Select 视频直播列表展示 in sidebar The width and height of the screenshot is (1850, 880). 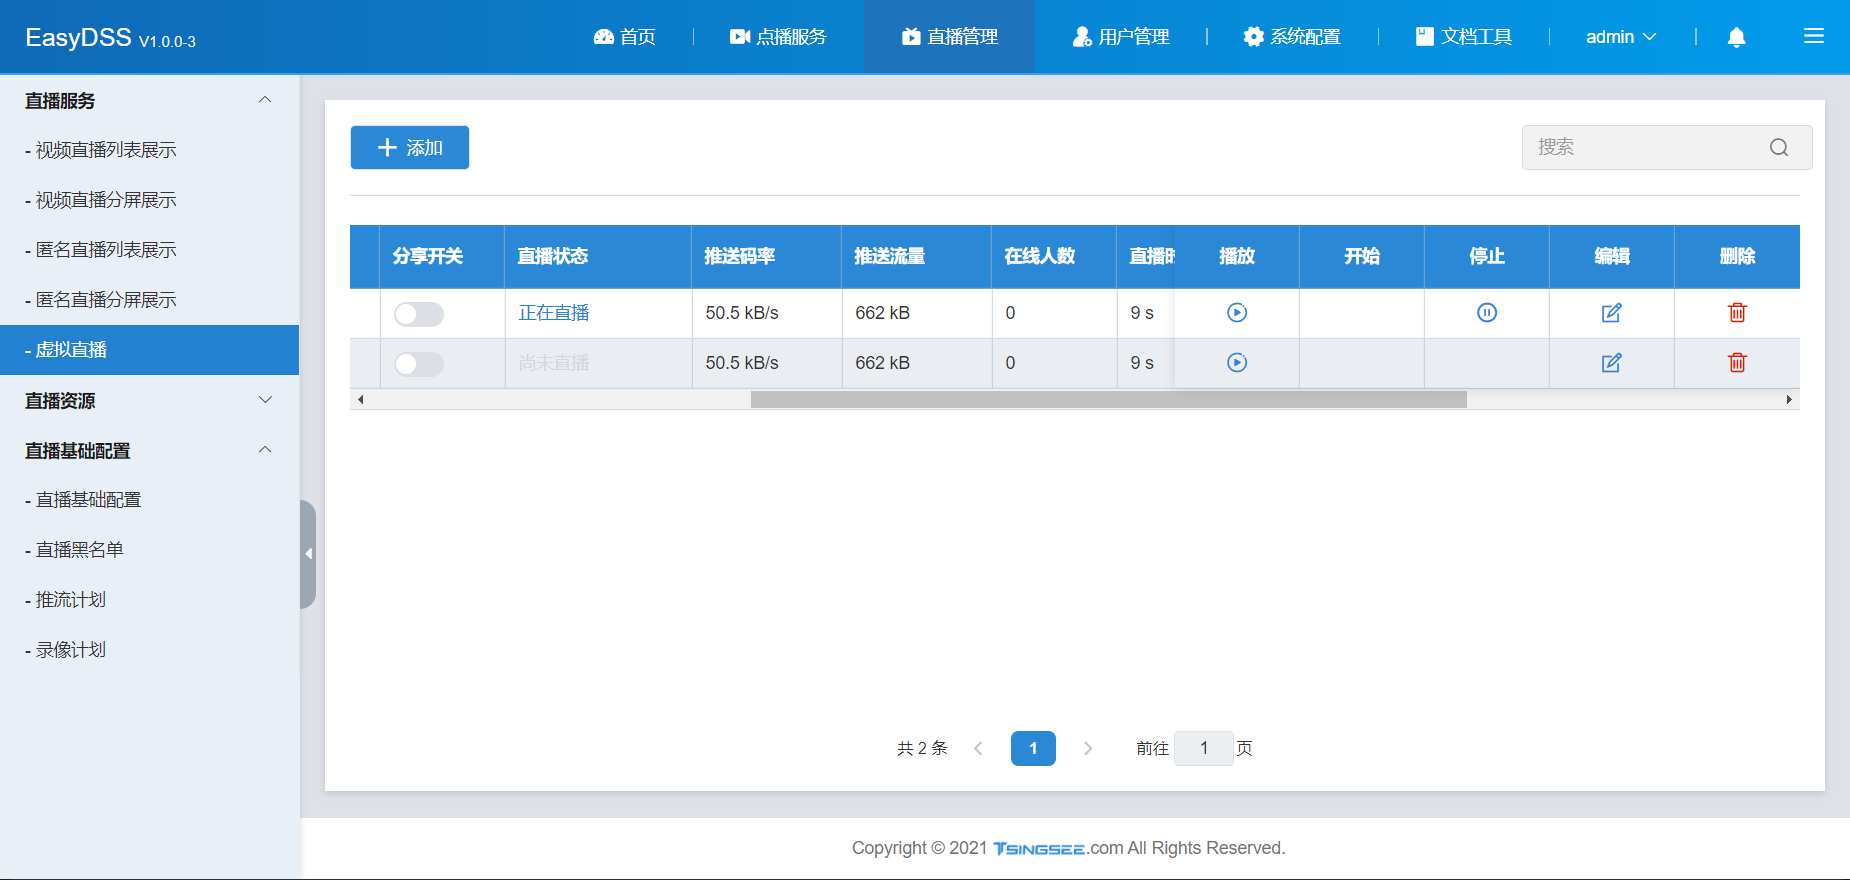point(150,150)
